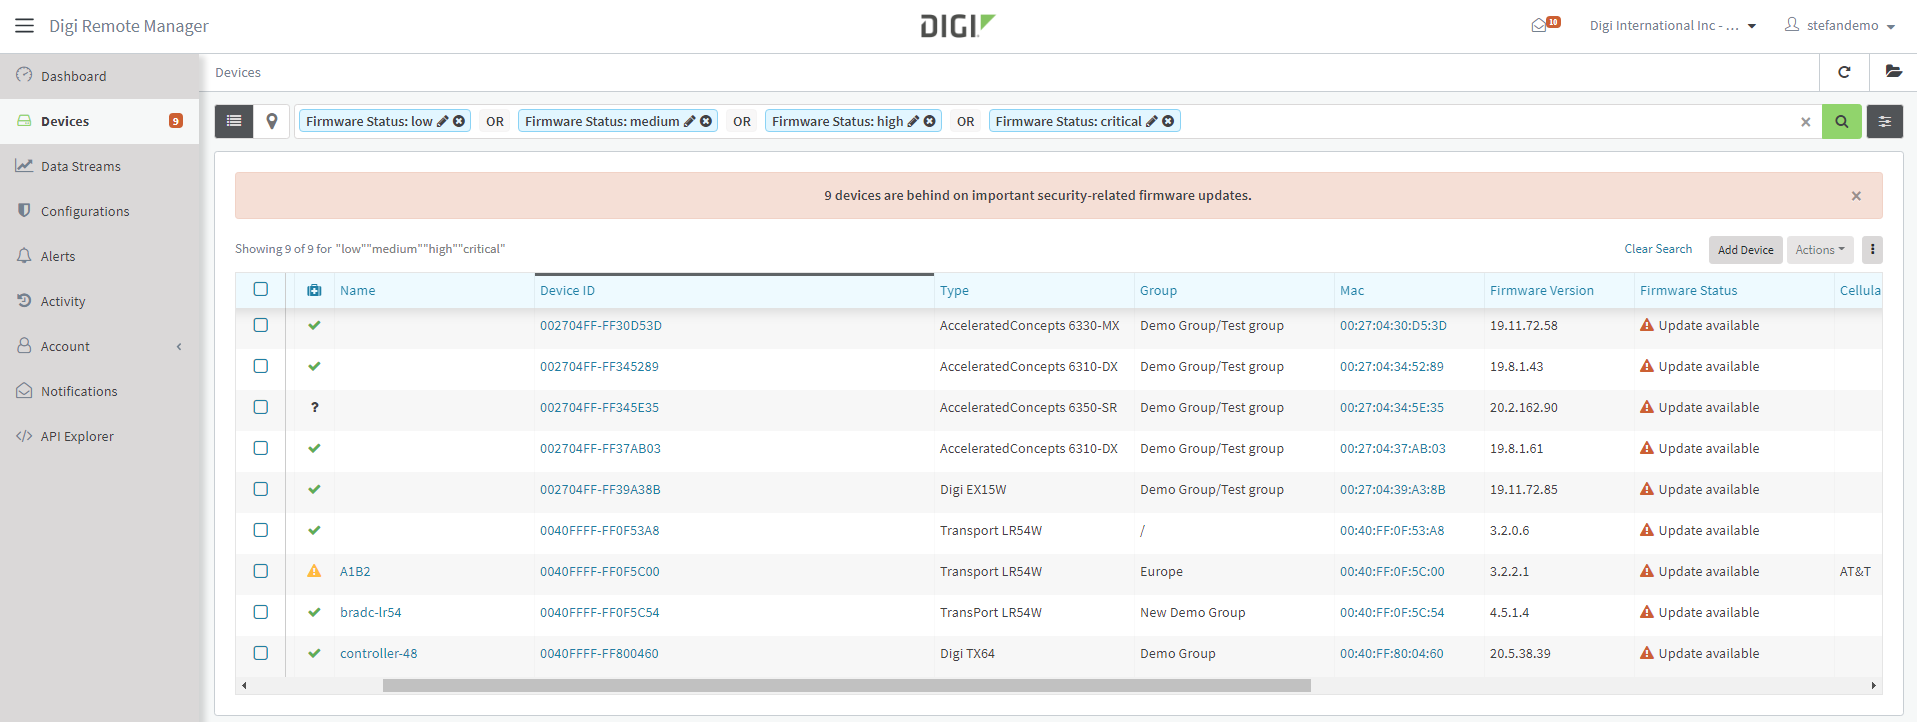Open device ID 002704FF-FF345289 link

click(x=599, y=366)
